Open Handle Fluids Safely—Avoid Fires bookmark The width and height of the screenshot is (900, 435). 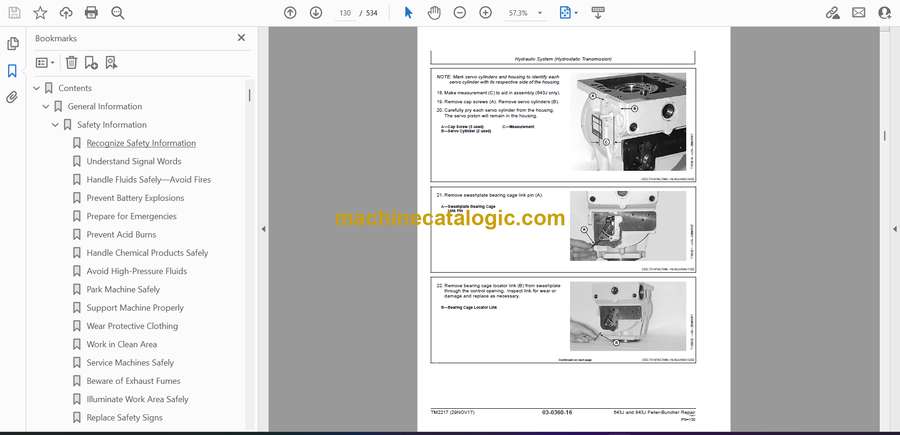[x=149, y=180]
